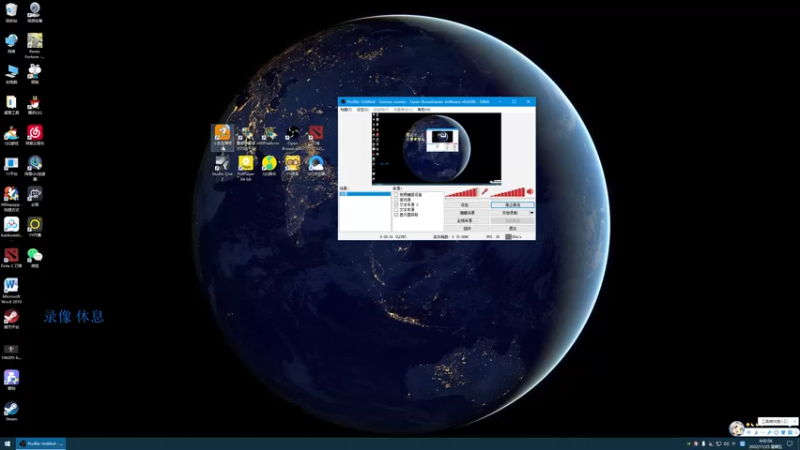Screen dimensions: 800x450
Task: Adjust the microphone volume meter in OBS
Action: pos(462,192)
